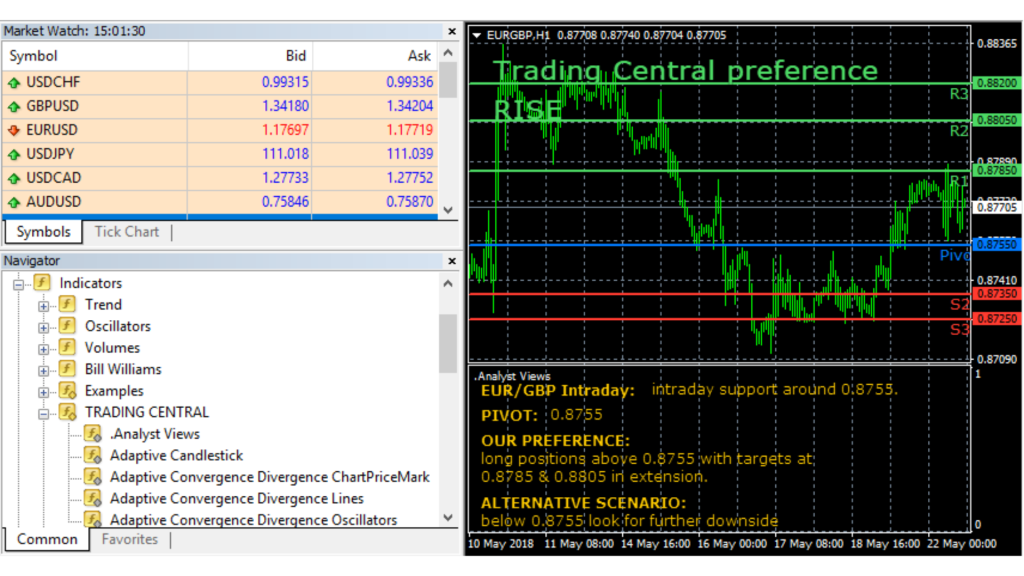Click the red 0.87250 S3 label
This screenshot has height=576, width=1024.
[997, 319]
